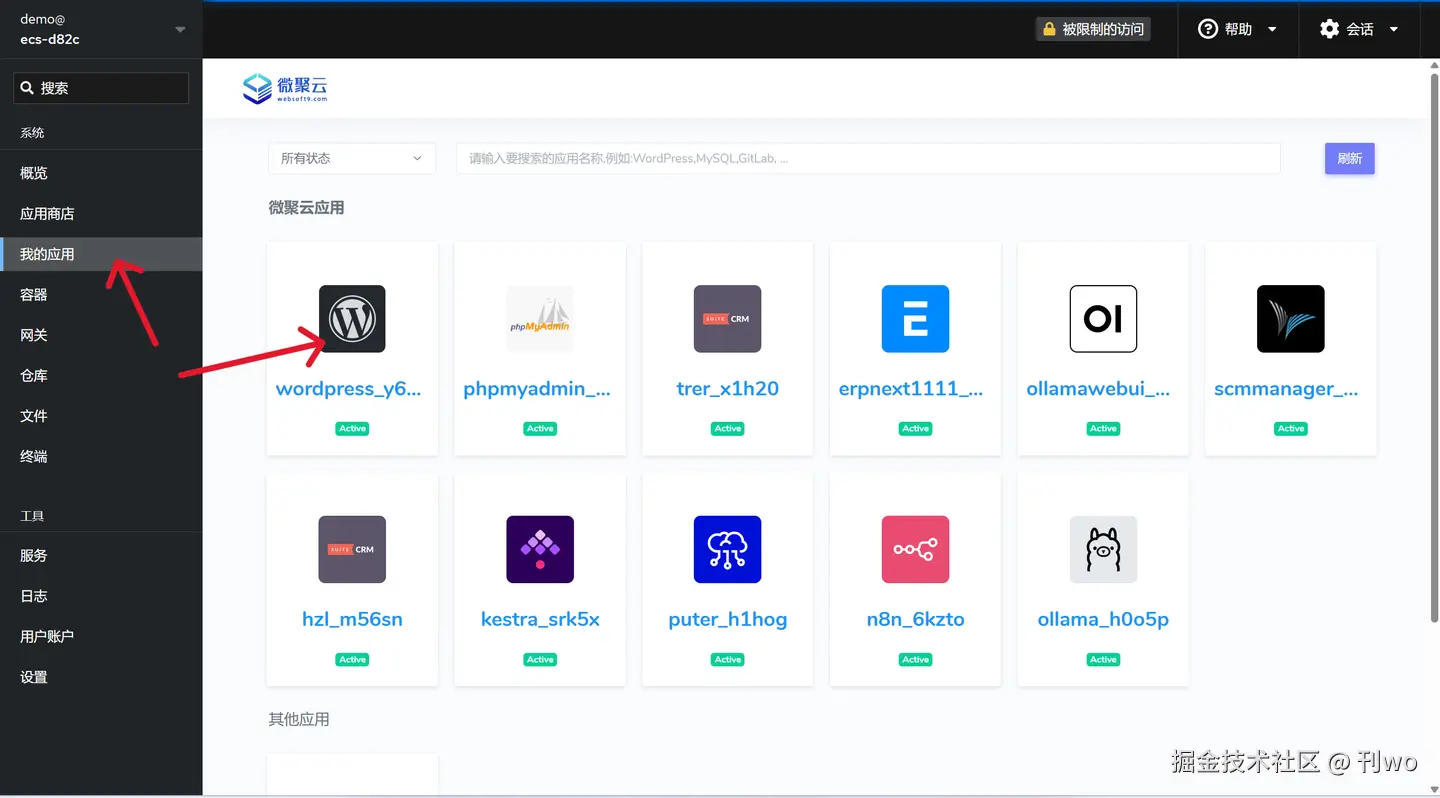Click Active badge under kestra_srk5x

pyautogui.click(x=540, y=659)
